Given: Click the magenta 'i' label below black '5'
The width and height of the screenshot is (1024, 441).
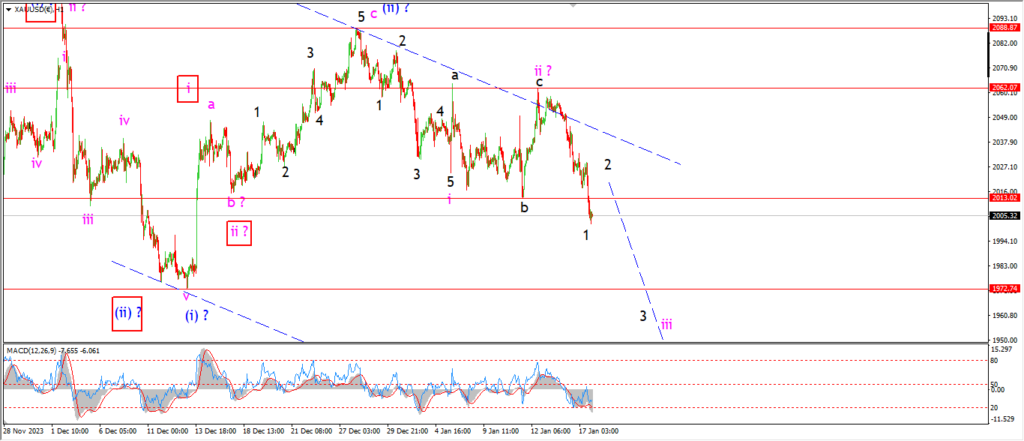Looking at the screenshot, I should click(449, 199).
